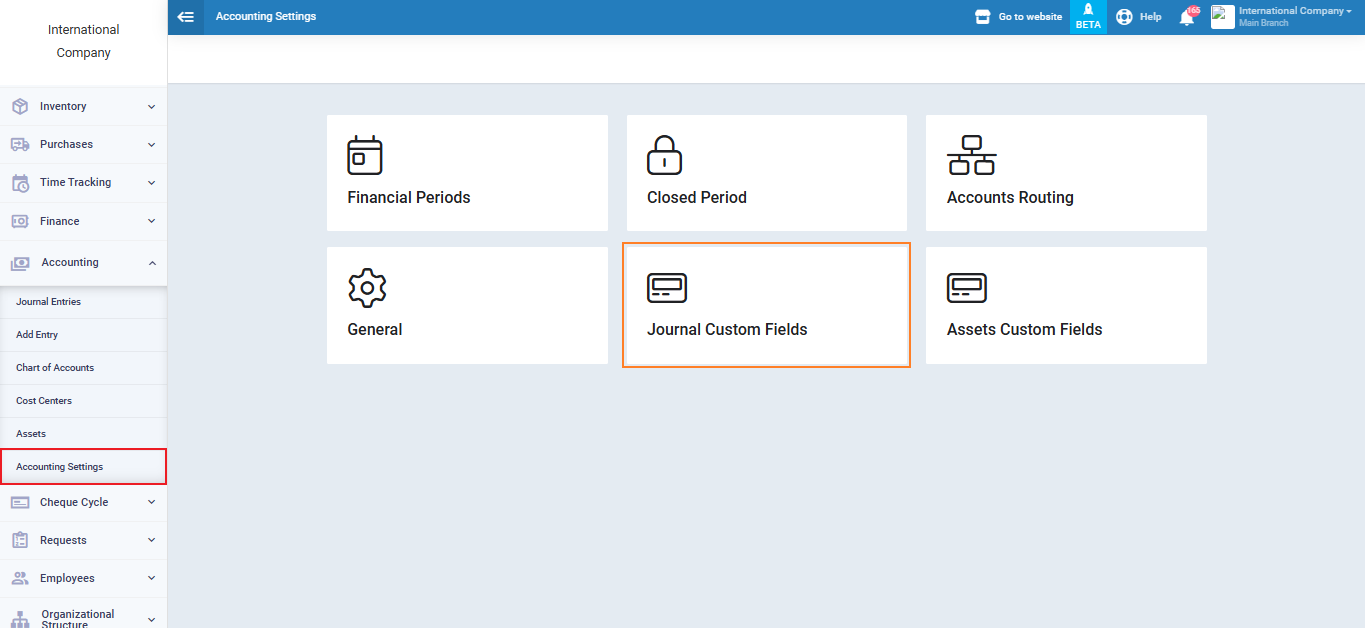The height and width of the screenshot is (628, 1365).
Task: Expand the Cheque Cycle menu
Action: 84,502
